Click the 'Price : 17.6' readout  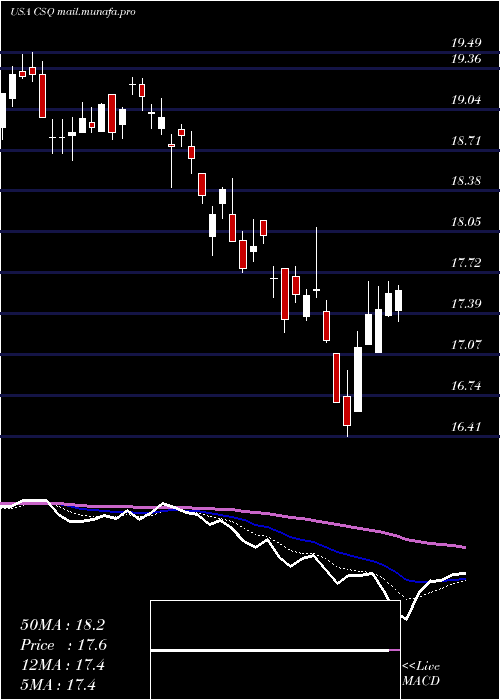[x=63, y=645]
